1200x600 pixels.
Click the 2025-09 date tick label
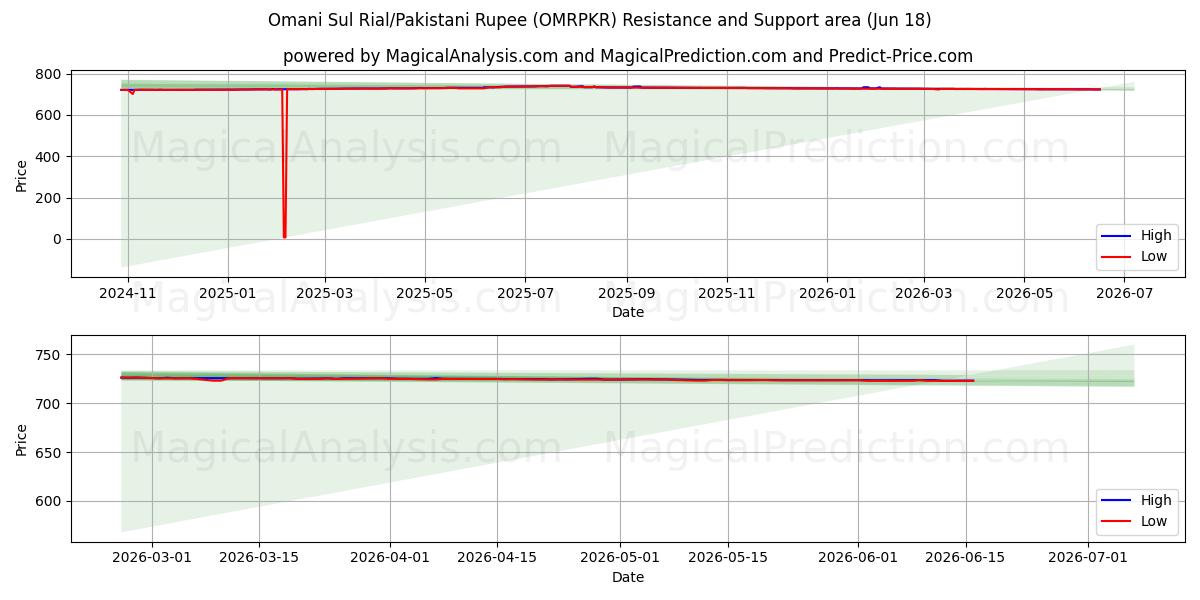pos(627,294)
